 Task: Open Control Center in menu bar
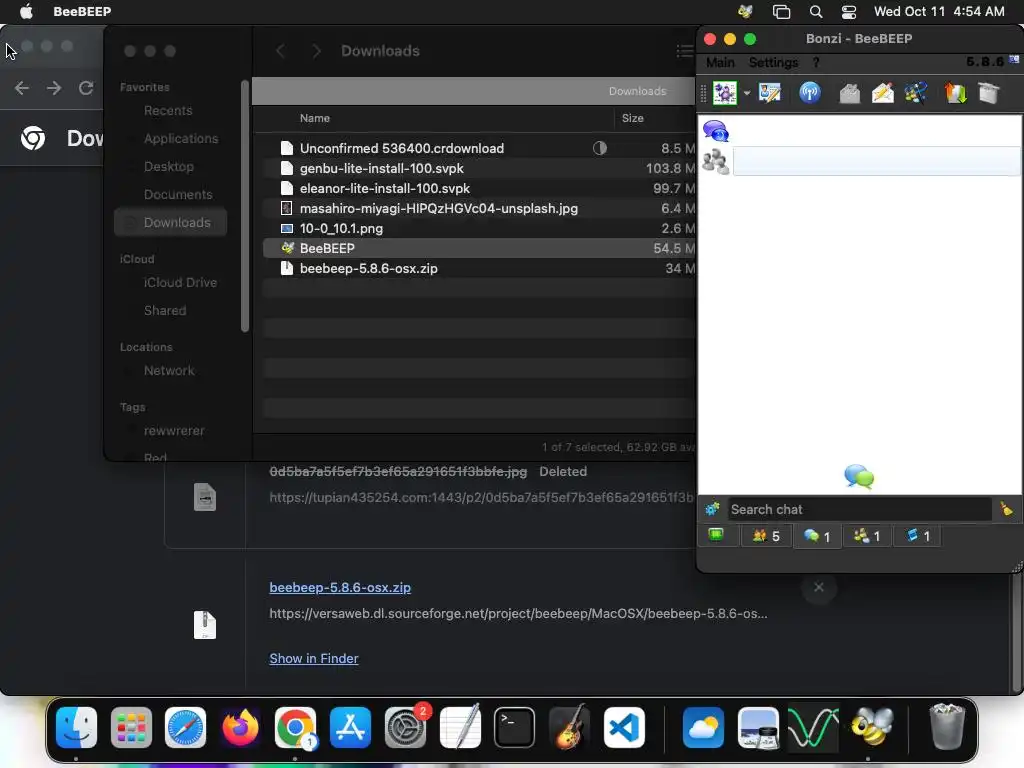click(848, 11)
